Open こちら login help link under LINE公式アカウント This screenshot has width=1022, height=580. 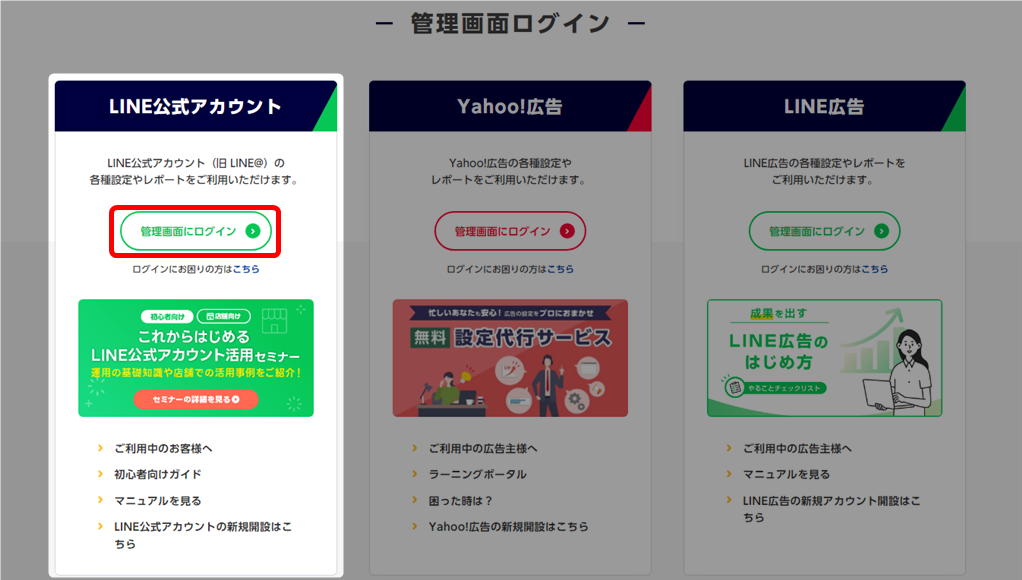pyautogui.click(x=246, y=269)
